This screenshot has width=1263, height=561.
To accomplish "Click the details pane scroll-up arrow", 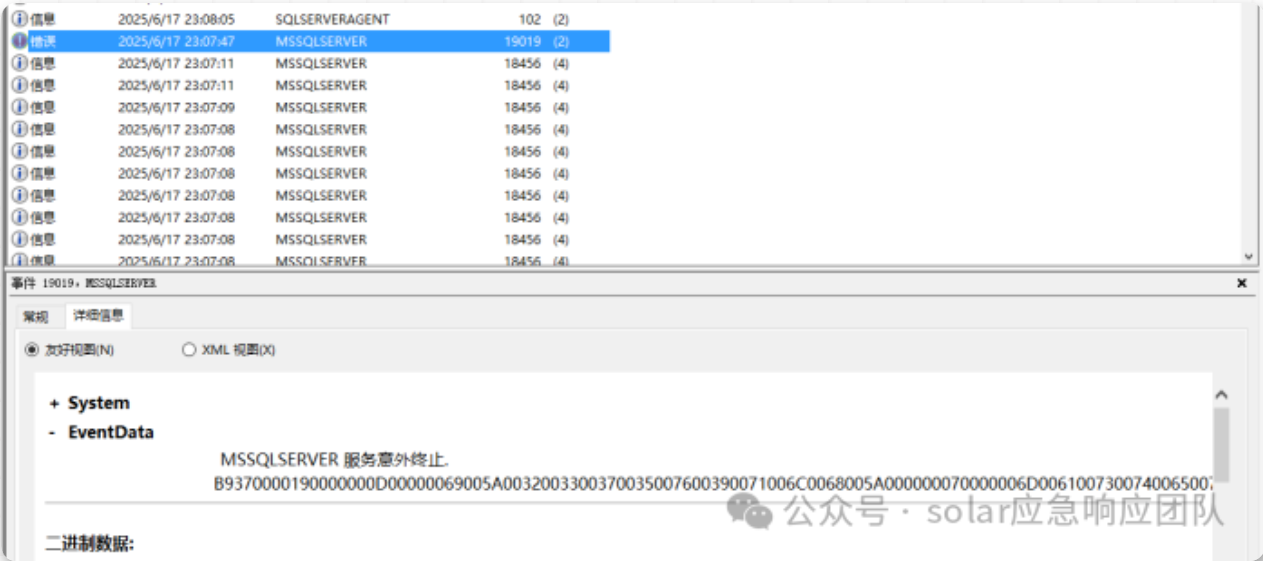I will pos(1221,395).
